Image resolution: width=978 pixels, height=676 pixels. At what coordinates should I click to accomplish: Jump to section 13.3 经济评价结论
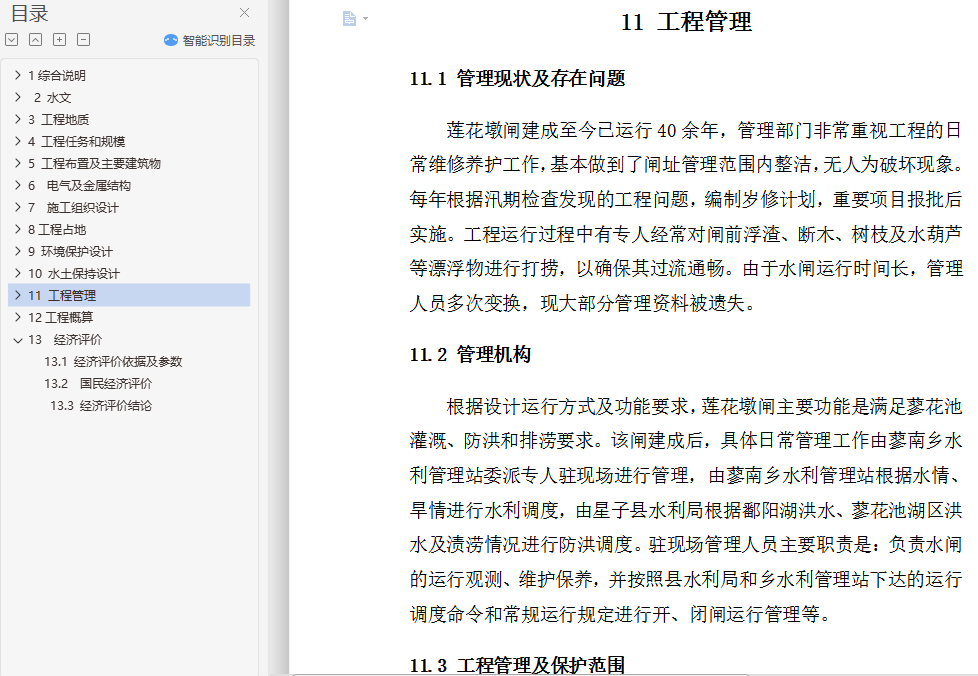(101, 405)
